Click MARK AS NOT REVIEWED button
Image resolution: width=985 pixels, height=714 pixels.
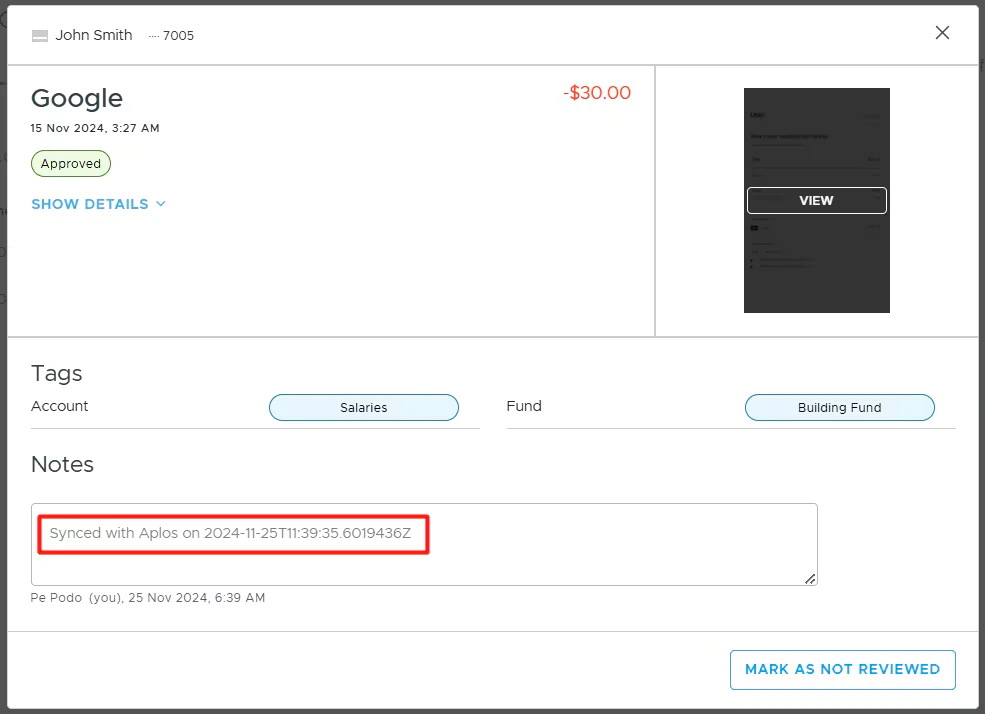[x=842, y=669]
